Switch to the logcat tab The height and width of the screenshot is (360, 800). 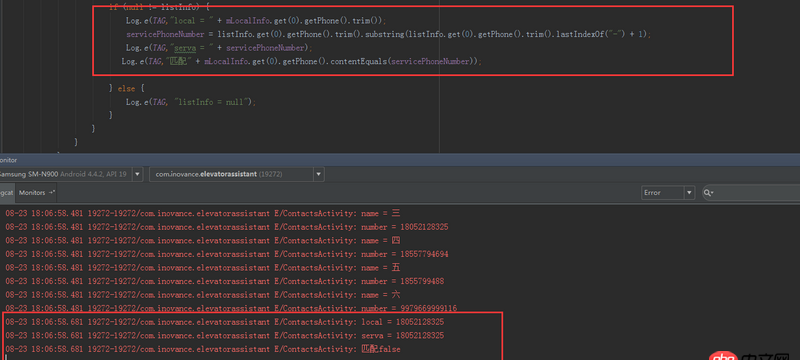click(x=7, y=193)
